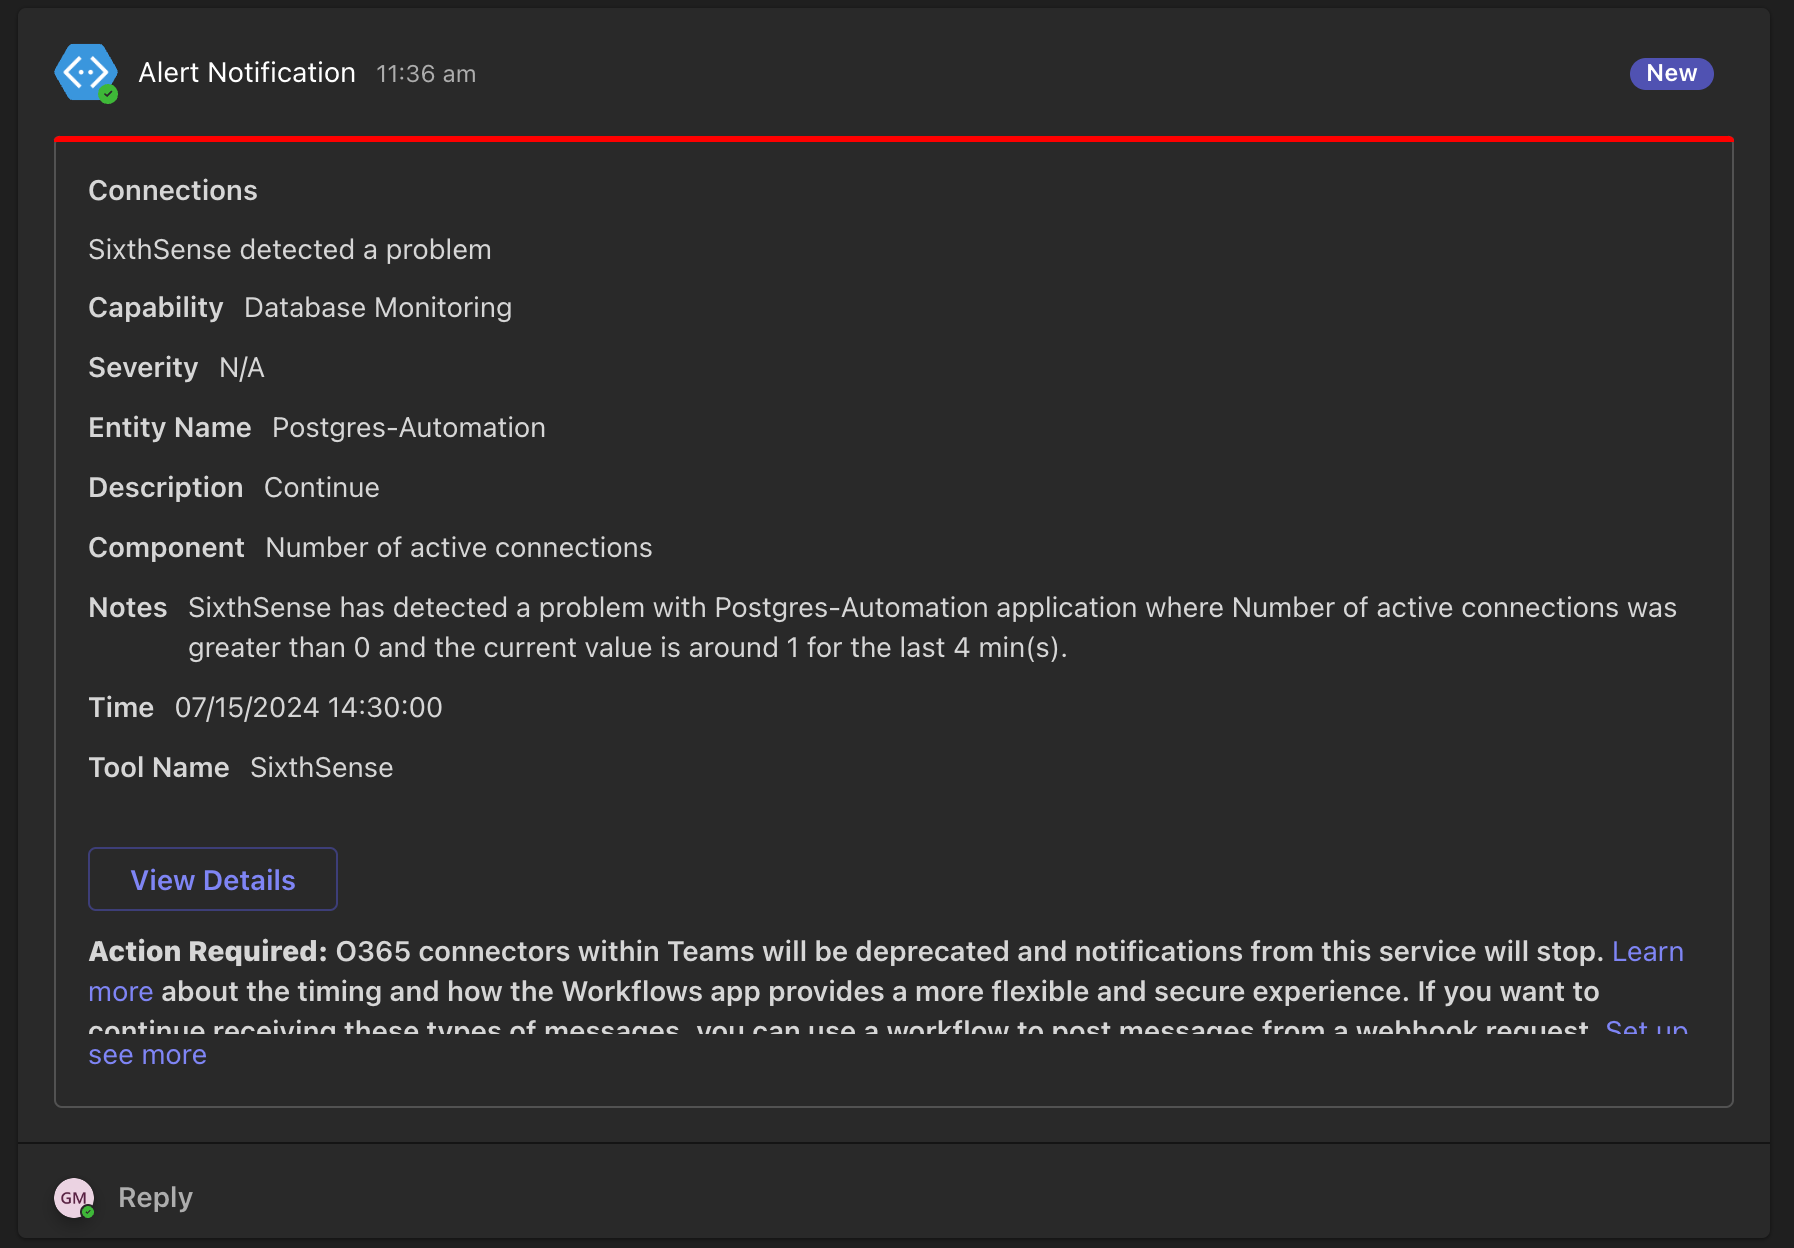Select 'SixthSense detected a problem' text

click(x=290, y=249)
